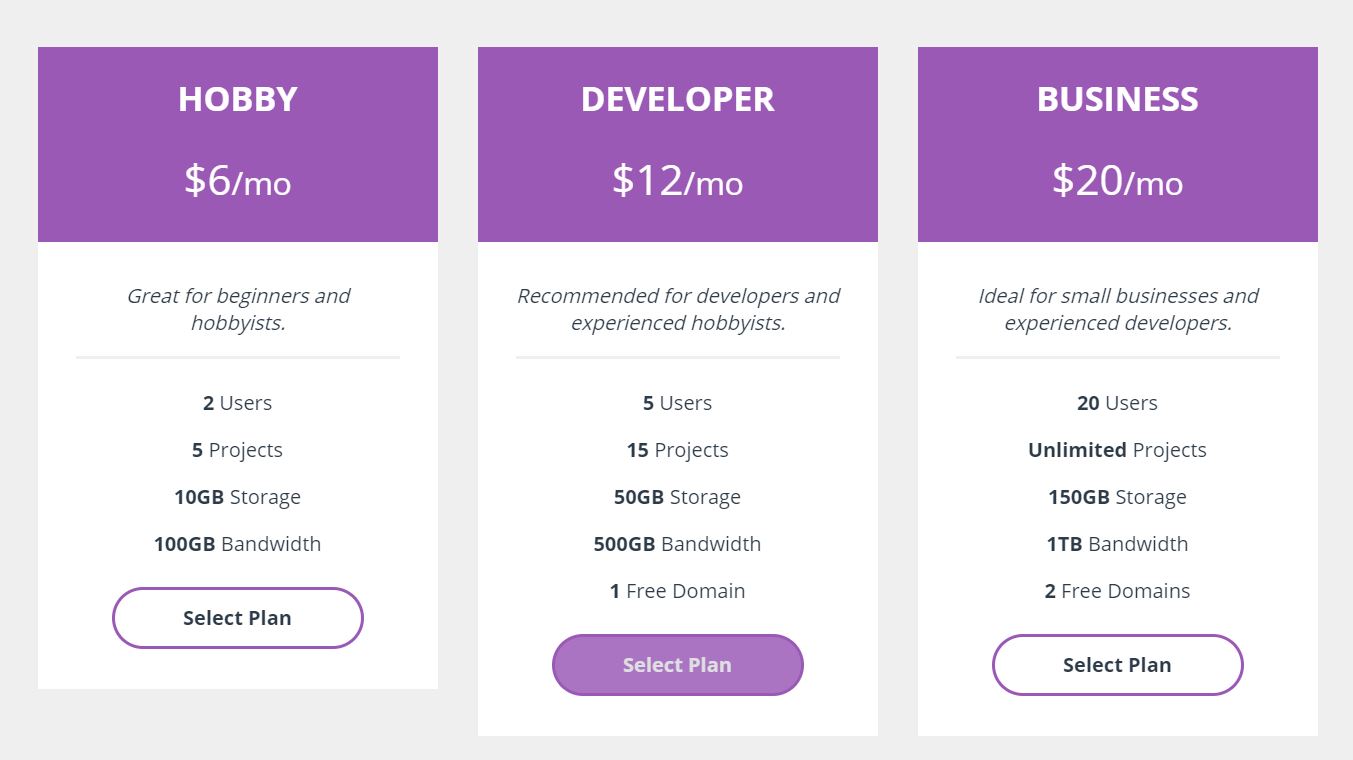The image size is (1353, 760).
Task: Click the 15 Projects feature line
Action: tap(677, 450)
